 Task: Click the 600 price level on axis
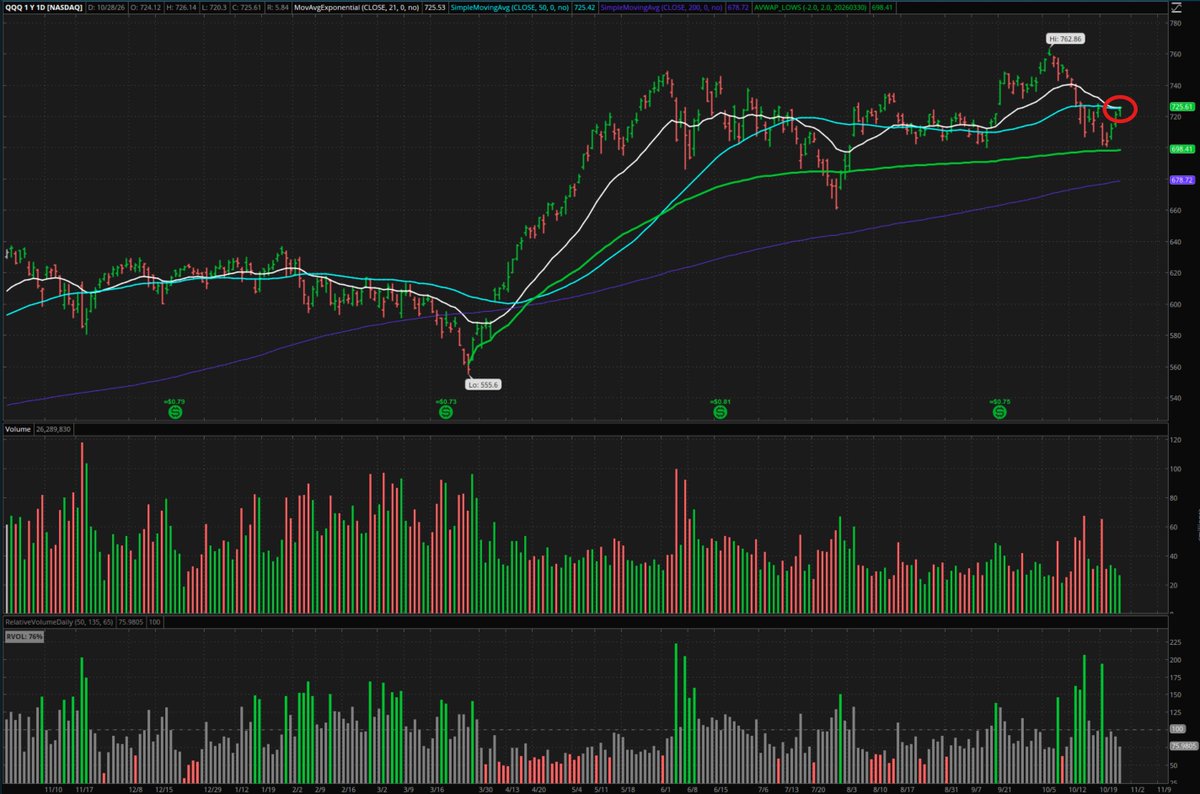(x=1176, y=304)
